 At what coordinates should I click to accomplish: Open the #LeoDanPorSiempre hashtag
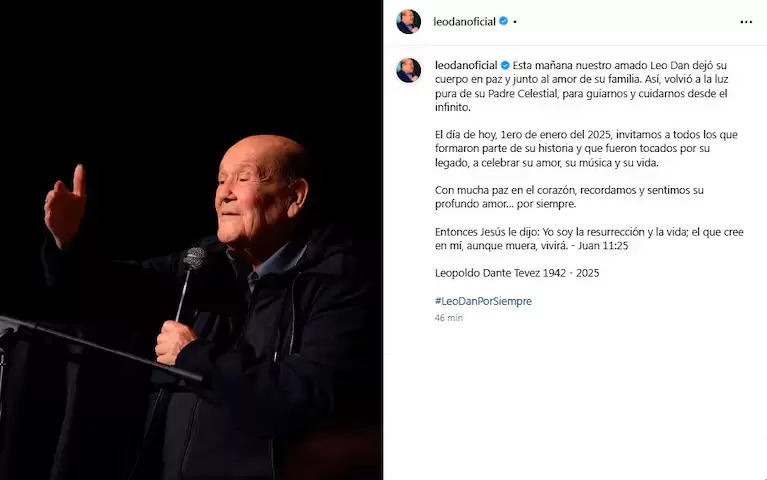point(483,301)
